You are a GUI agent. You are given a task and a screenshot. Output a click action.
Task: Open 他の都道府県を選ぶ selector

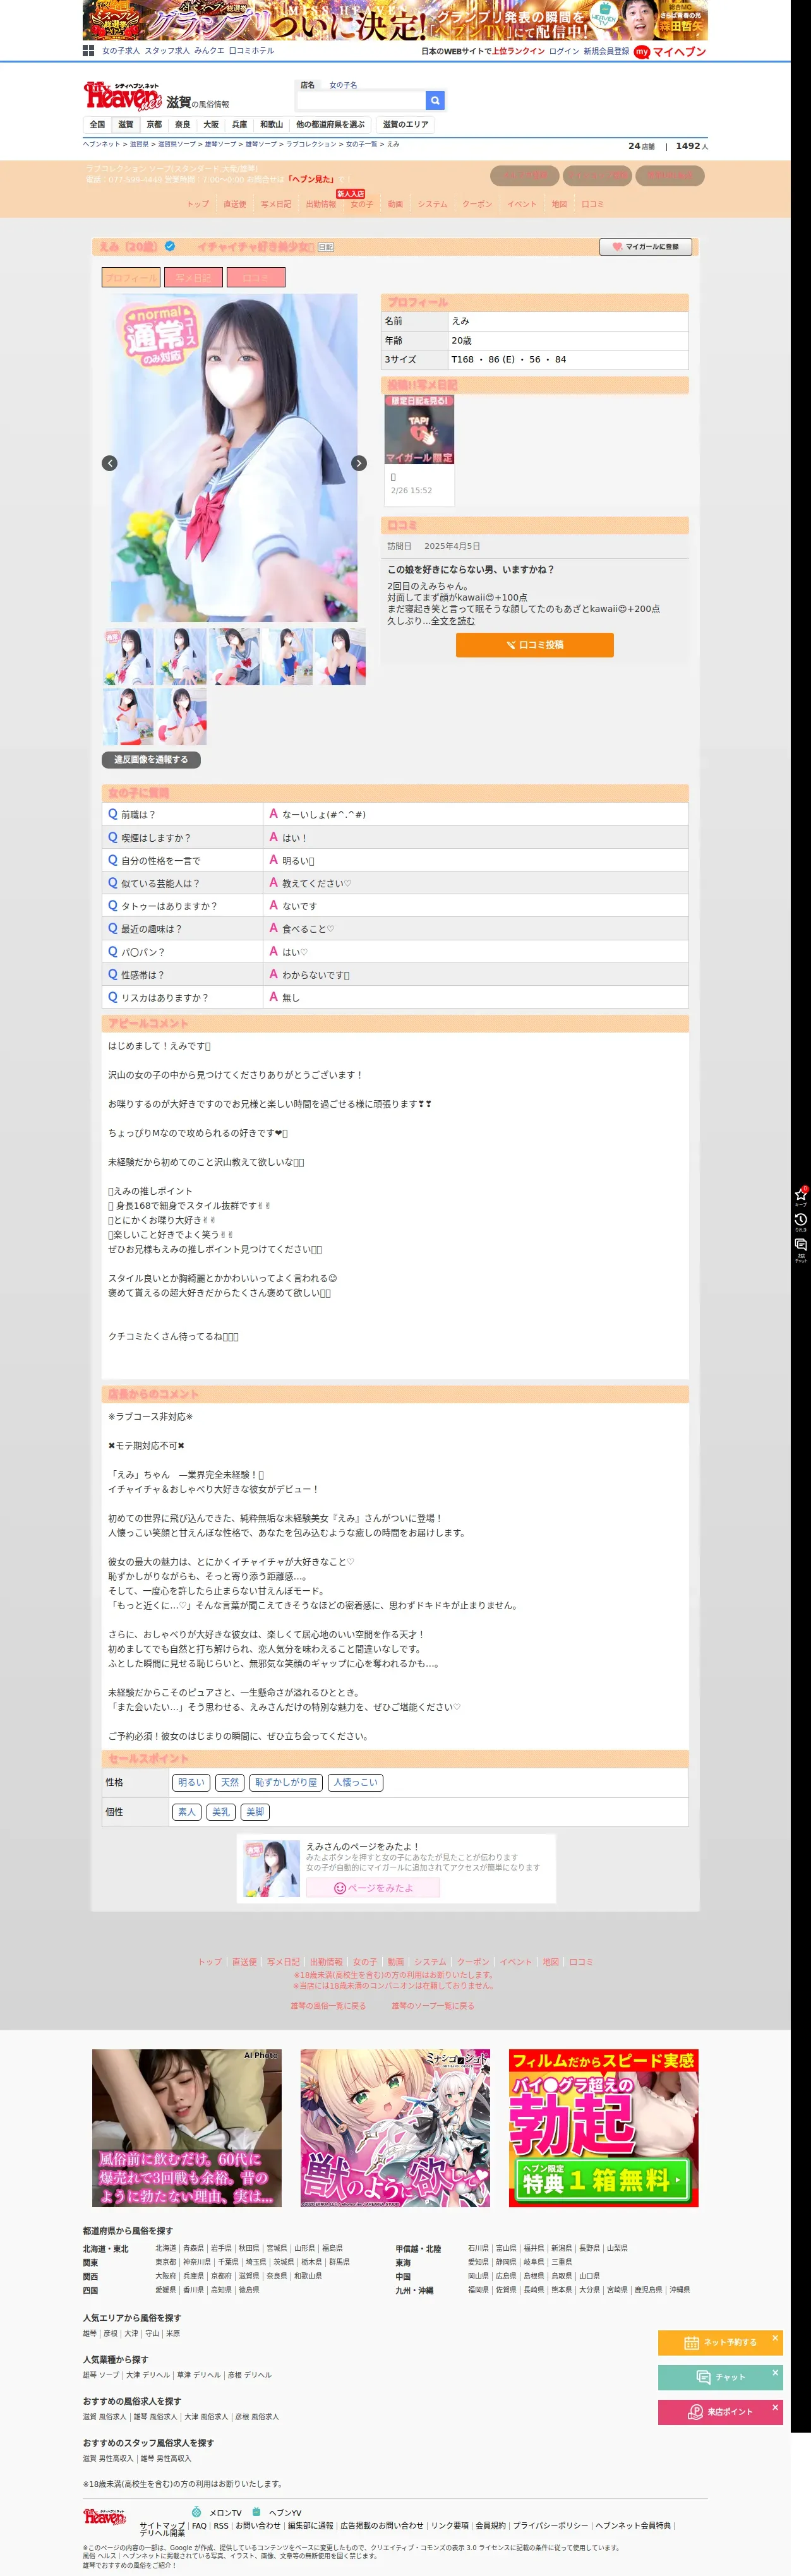coord(330,125)
